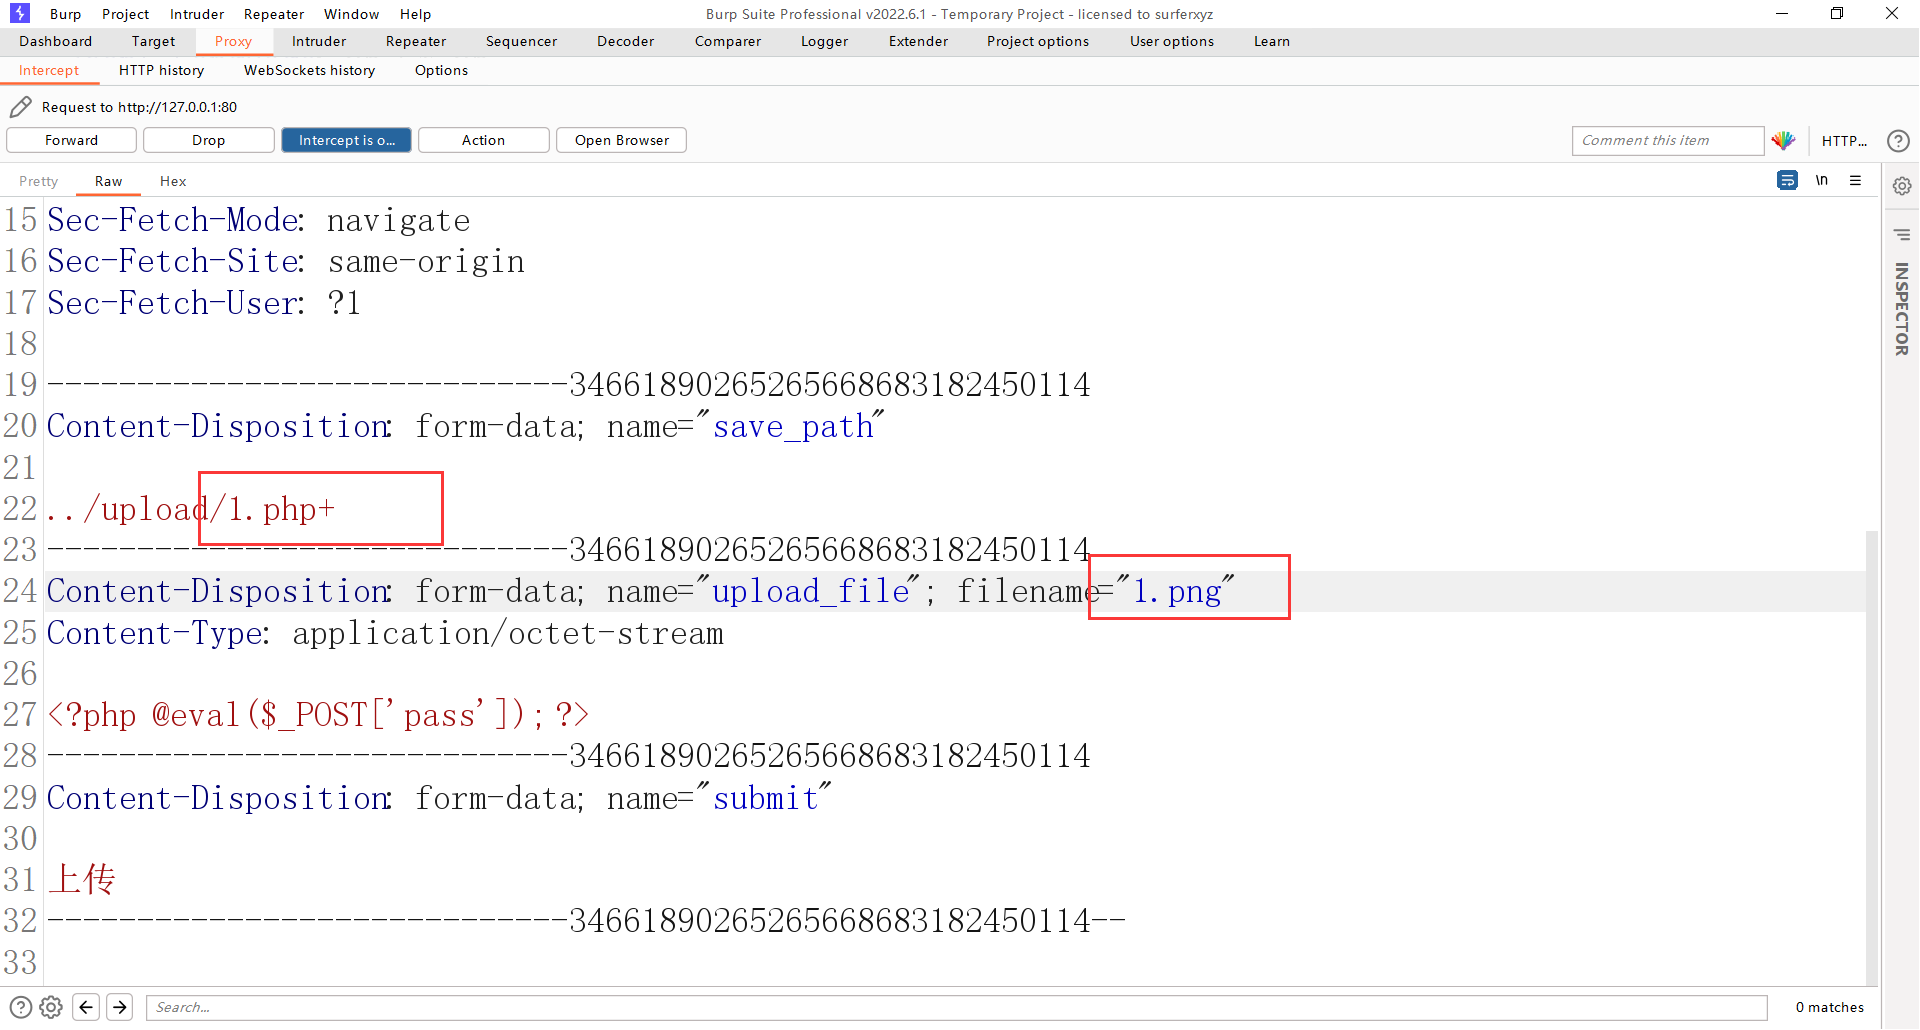Switch to Hex view

[x=173, y=181]
